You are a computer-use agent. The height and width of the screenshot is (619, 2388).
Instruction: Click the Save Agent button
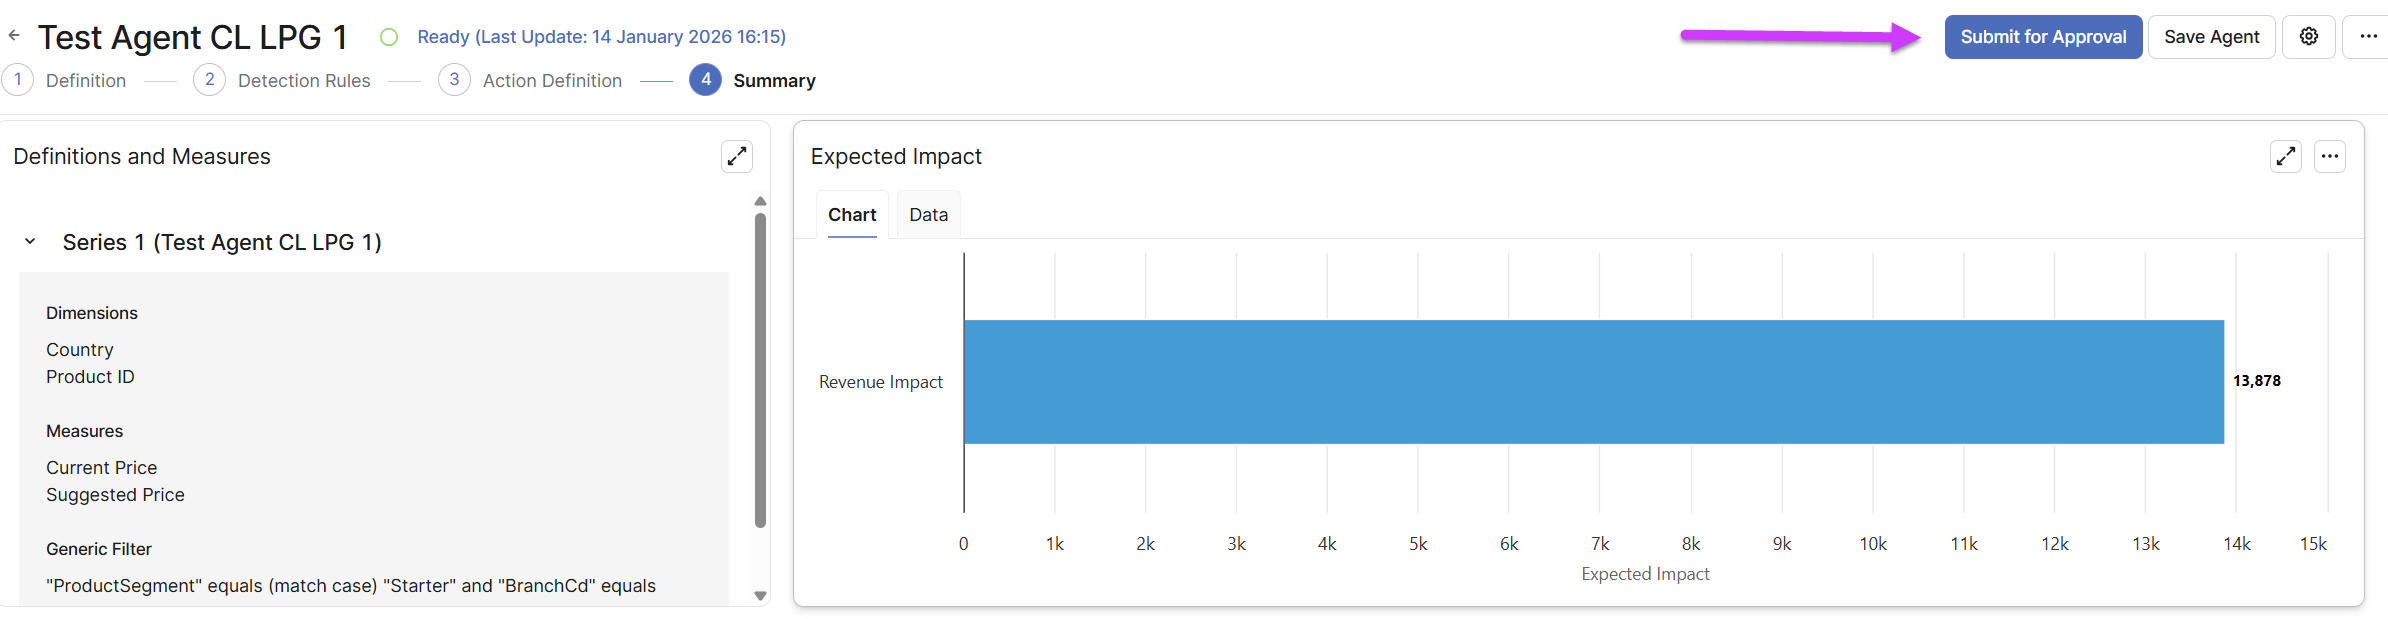pos(2211,37)
